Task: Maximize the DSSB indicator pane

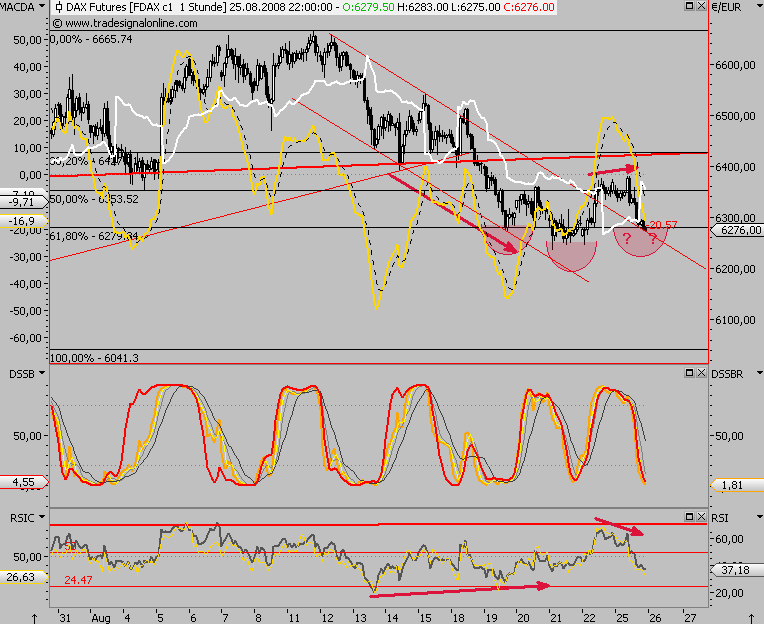Action: pyautogui.click(x=688, y=372)
